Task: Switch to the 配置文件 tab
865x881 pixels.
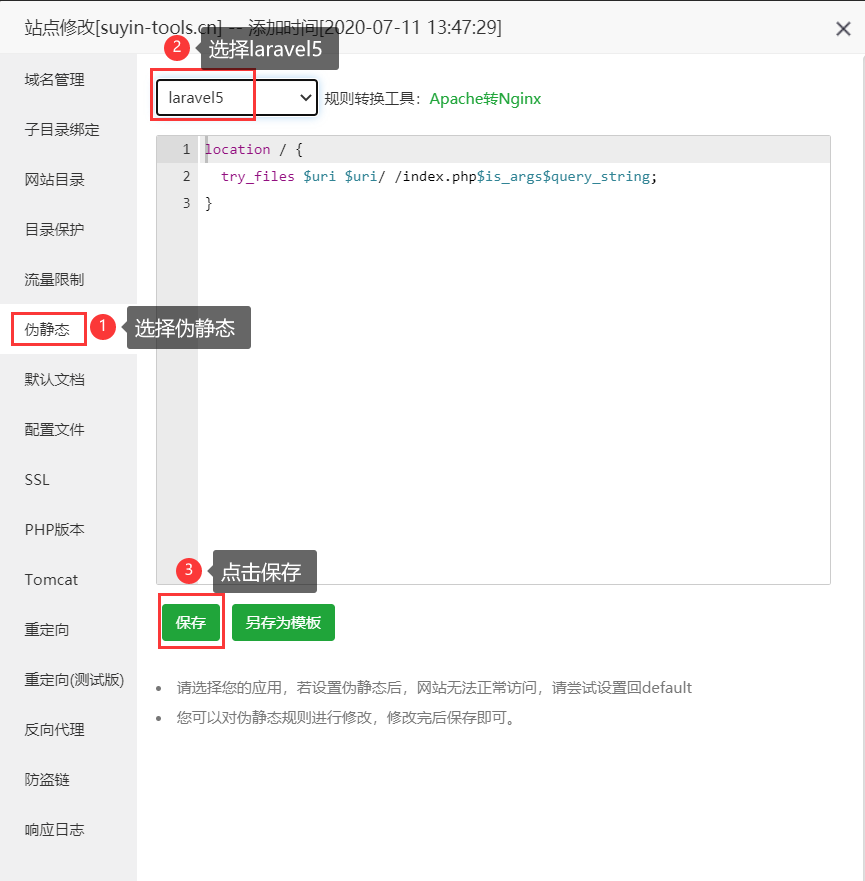Action: [x=55, y=430]
